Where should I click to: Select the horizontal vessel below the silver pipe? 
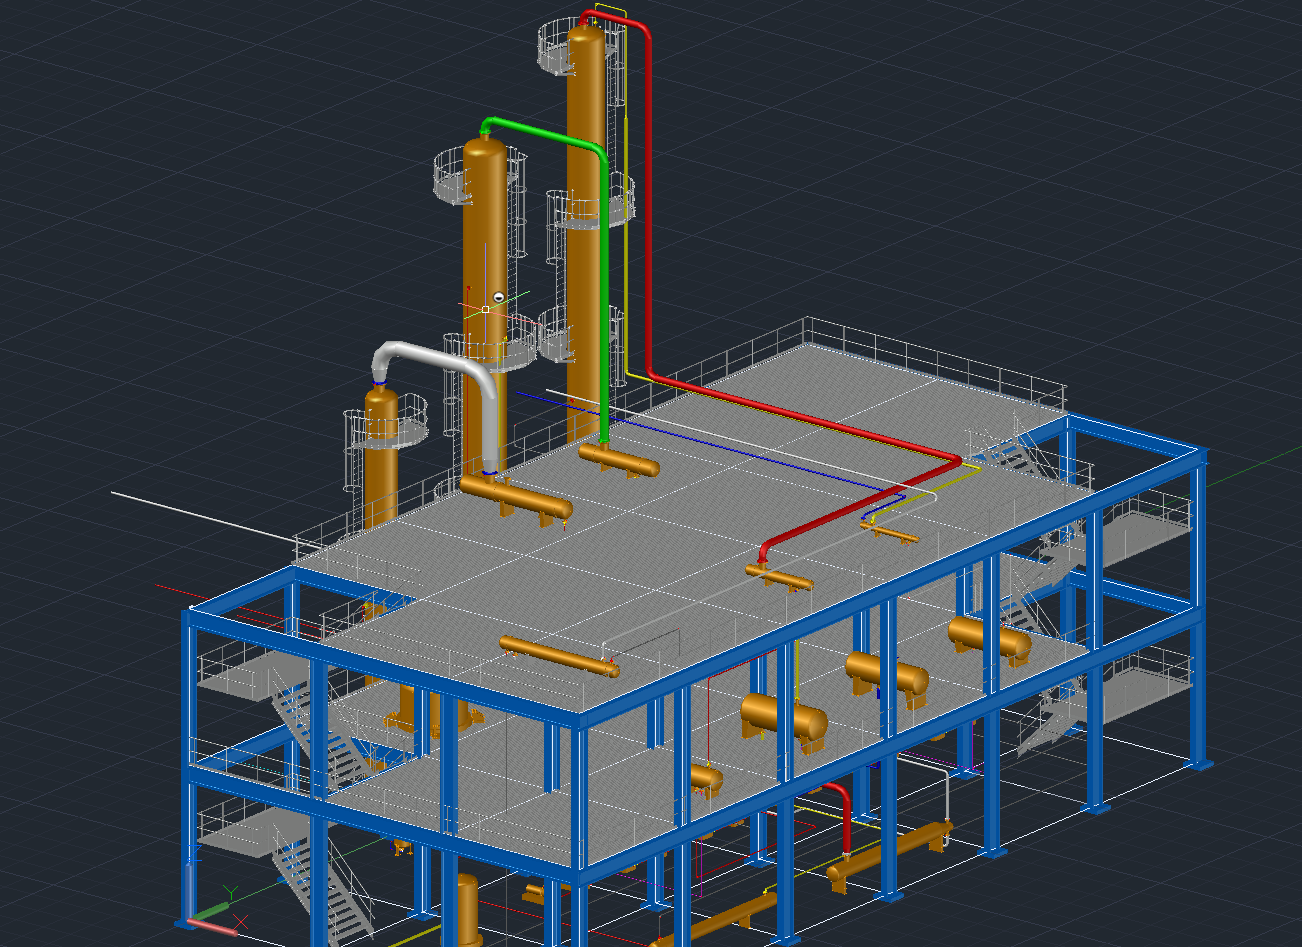pyautogui.click(x=515, y=497)
